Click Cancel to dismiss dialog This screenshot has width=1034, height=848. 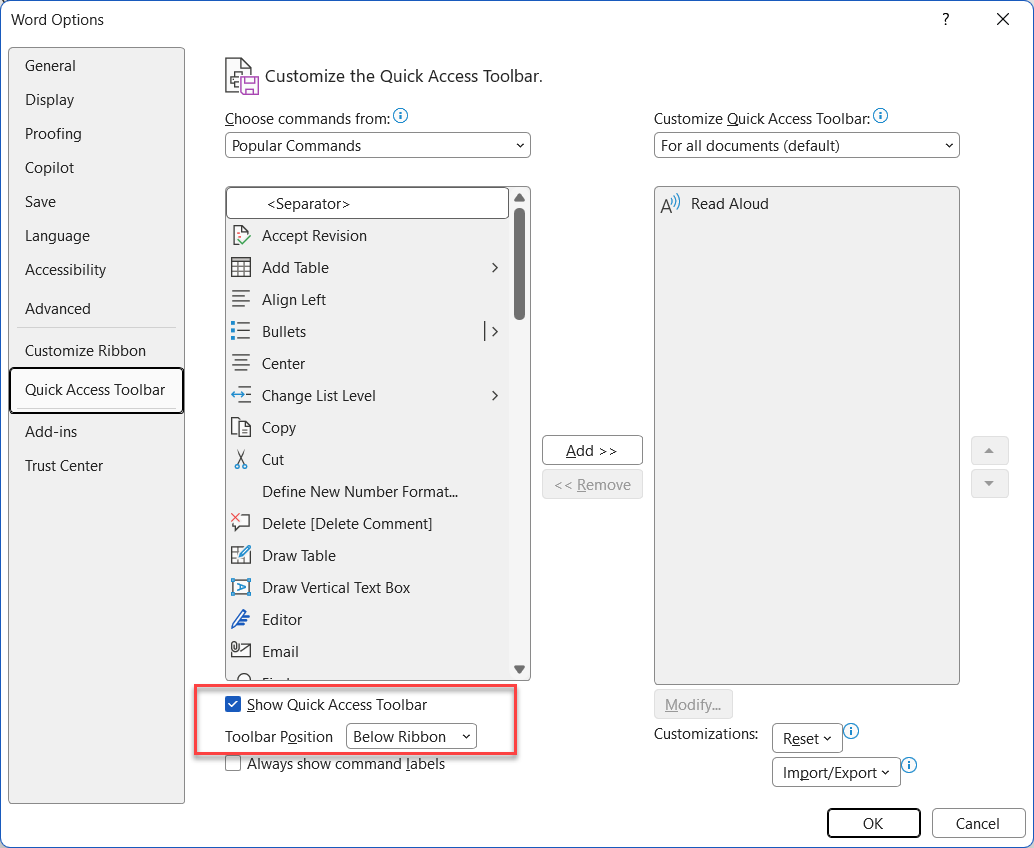point(978,823)
